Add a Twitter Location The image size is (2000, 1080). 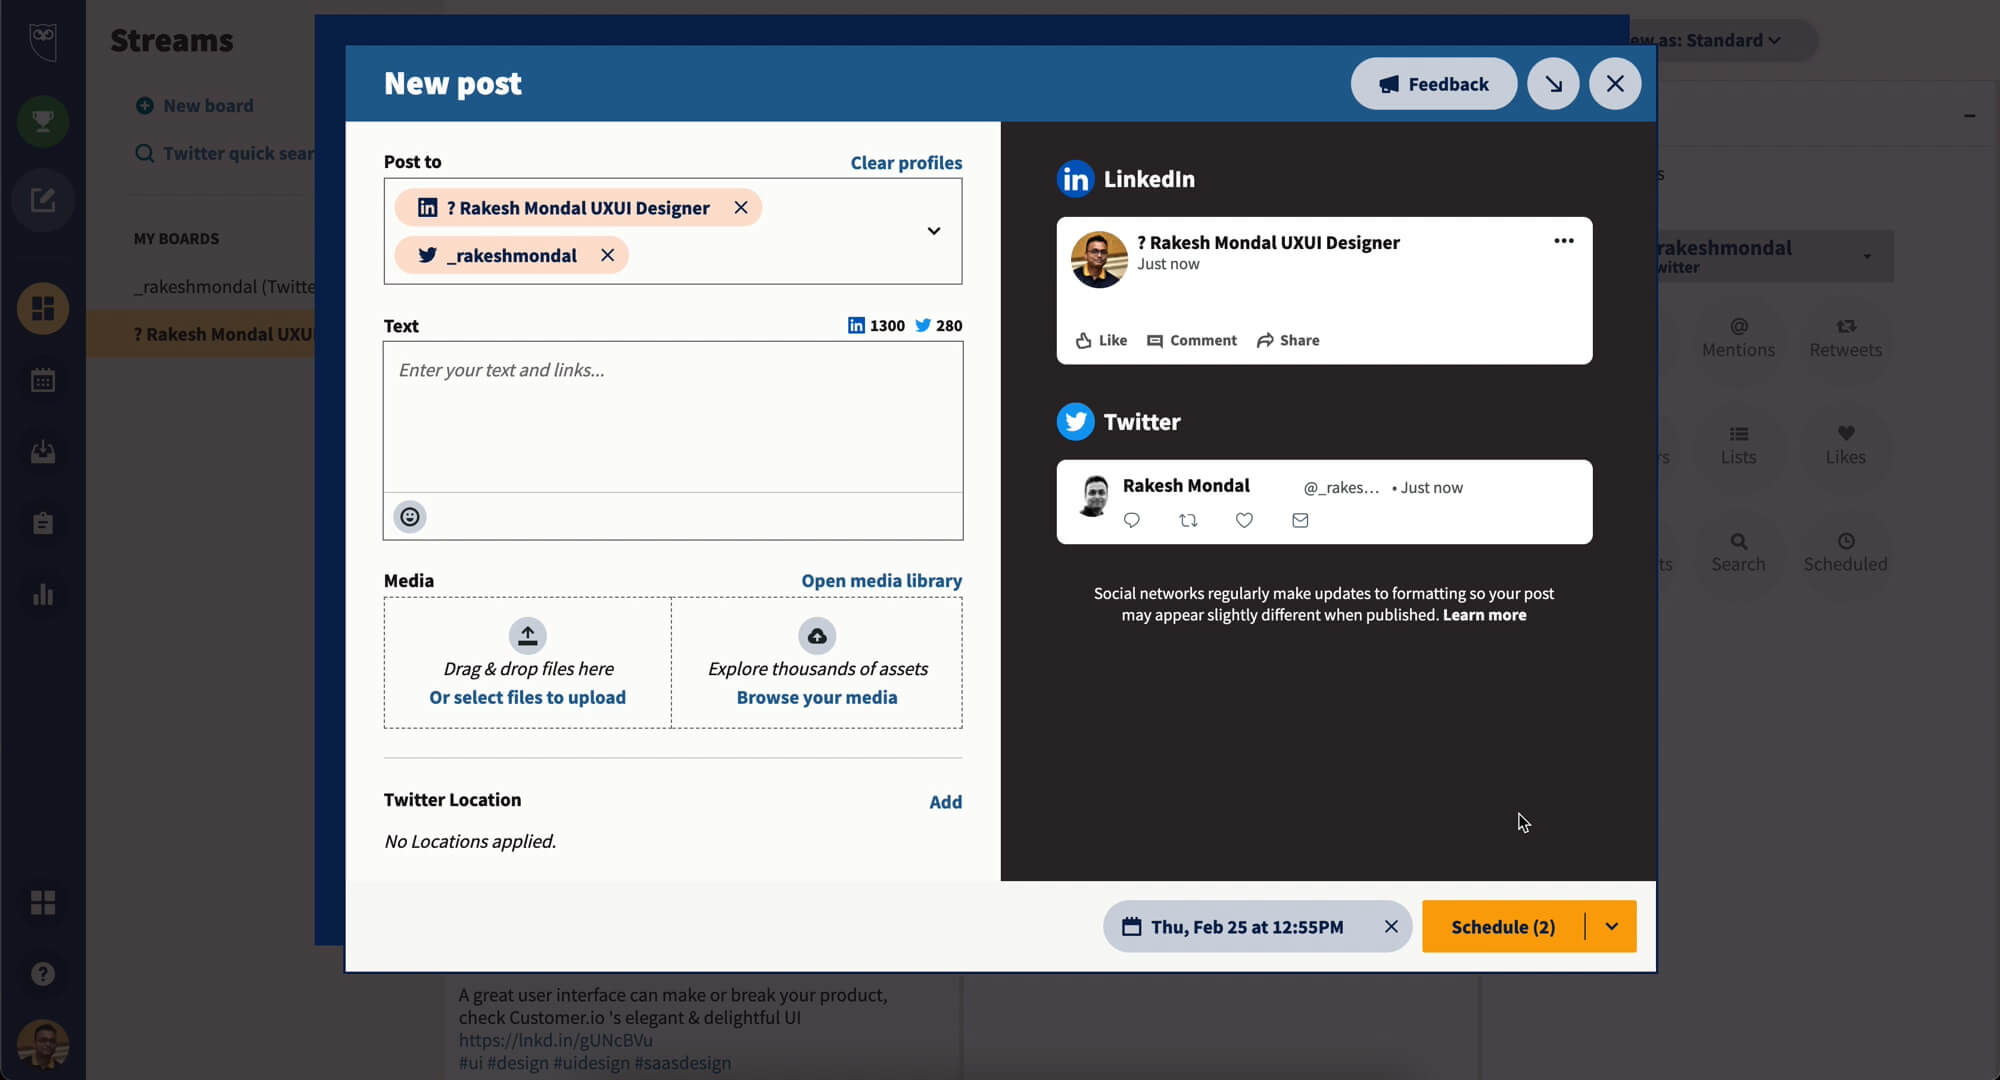tap(945, 801)
